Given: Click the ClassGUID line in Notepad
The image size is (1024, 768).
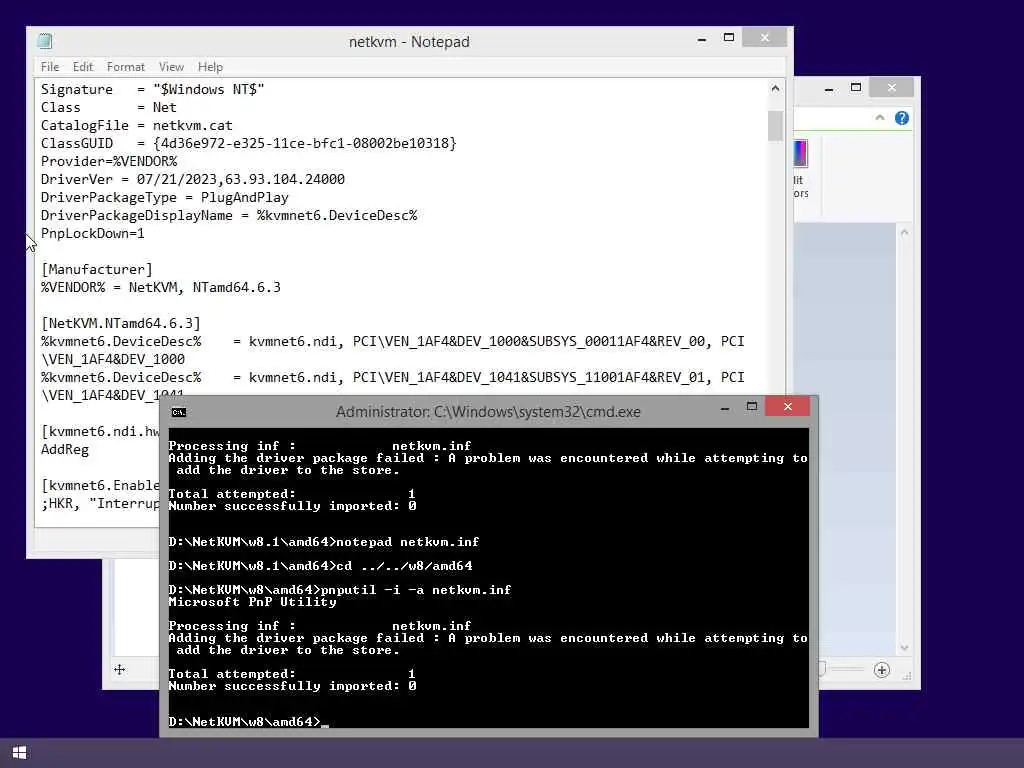Looking at the screenshot, I should (x=249, y=143).
